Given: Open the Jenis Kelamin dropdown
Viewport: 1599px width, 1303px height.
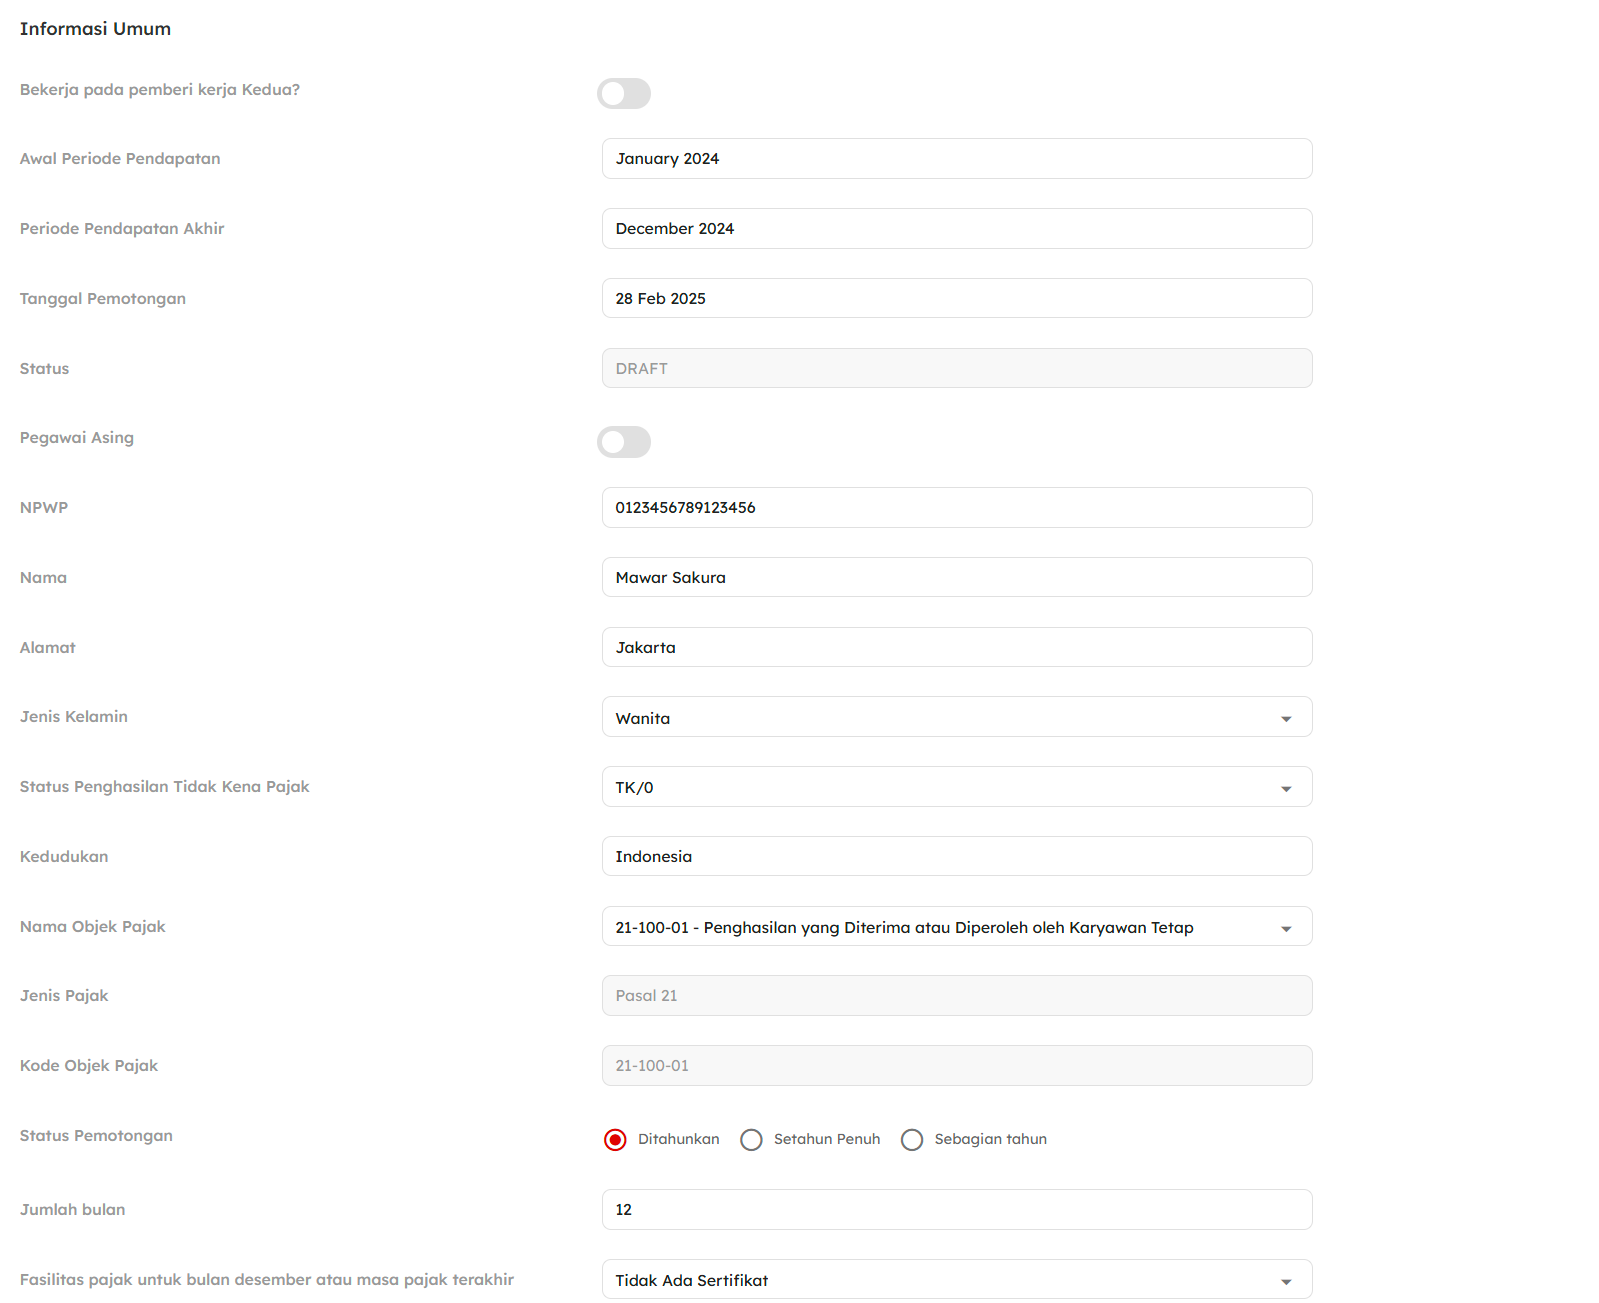Looking at the screenshot, I should (x=956, y=718).
